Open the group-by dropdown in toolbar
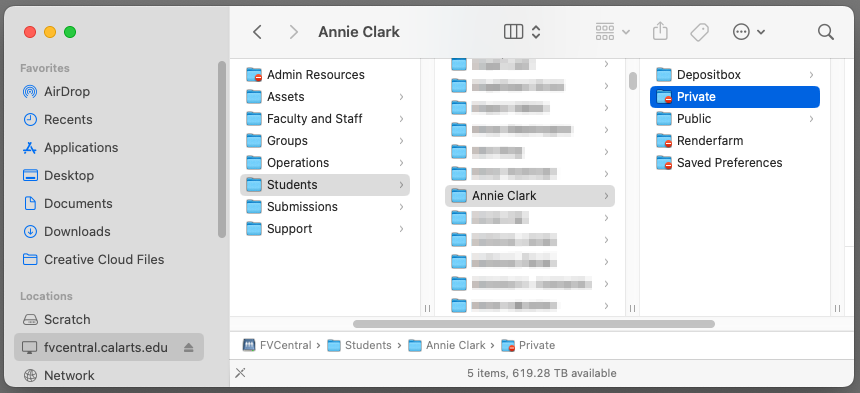This screenshot has width=860, height=393. (613, 32)
